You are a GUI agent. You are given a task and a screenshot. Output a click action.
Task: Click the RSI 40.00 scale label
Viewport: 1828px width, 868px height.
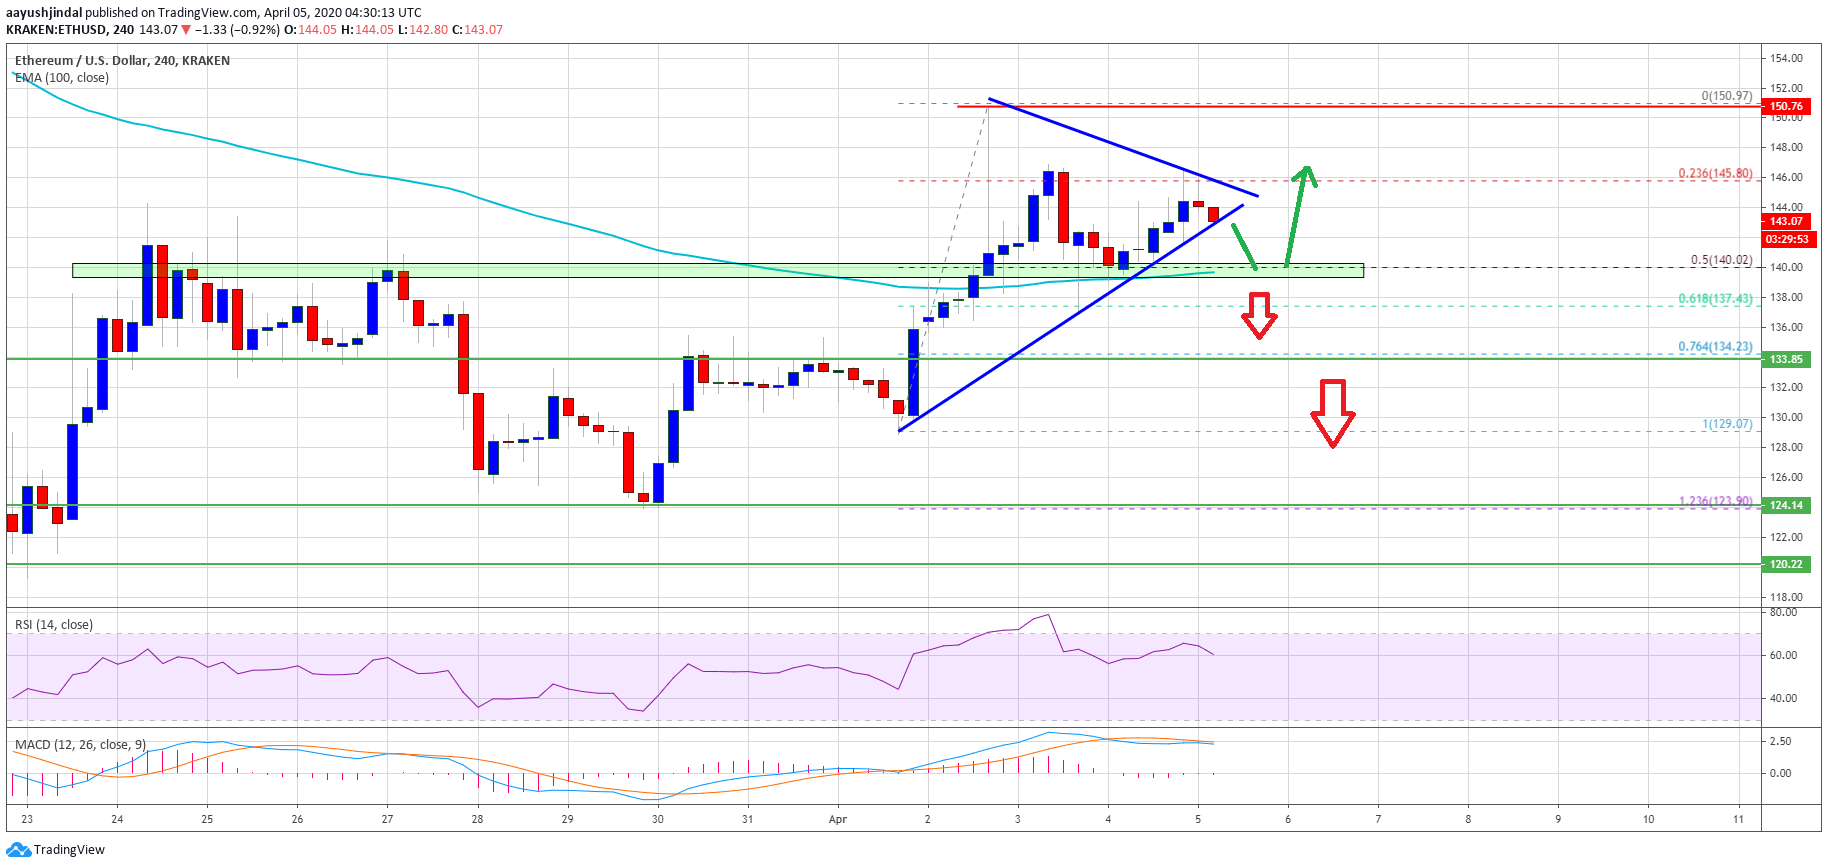[x=1783, y=698]
